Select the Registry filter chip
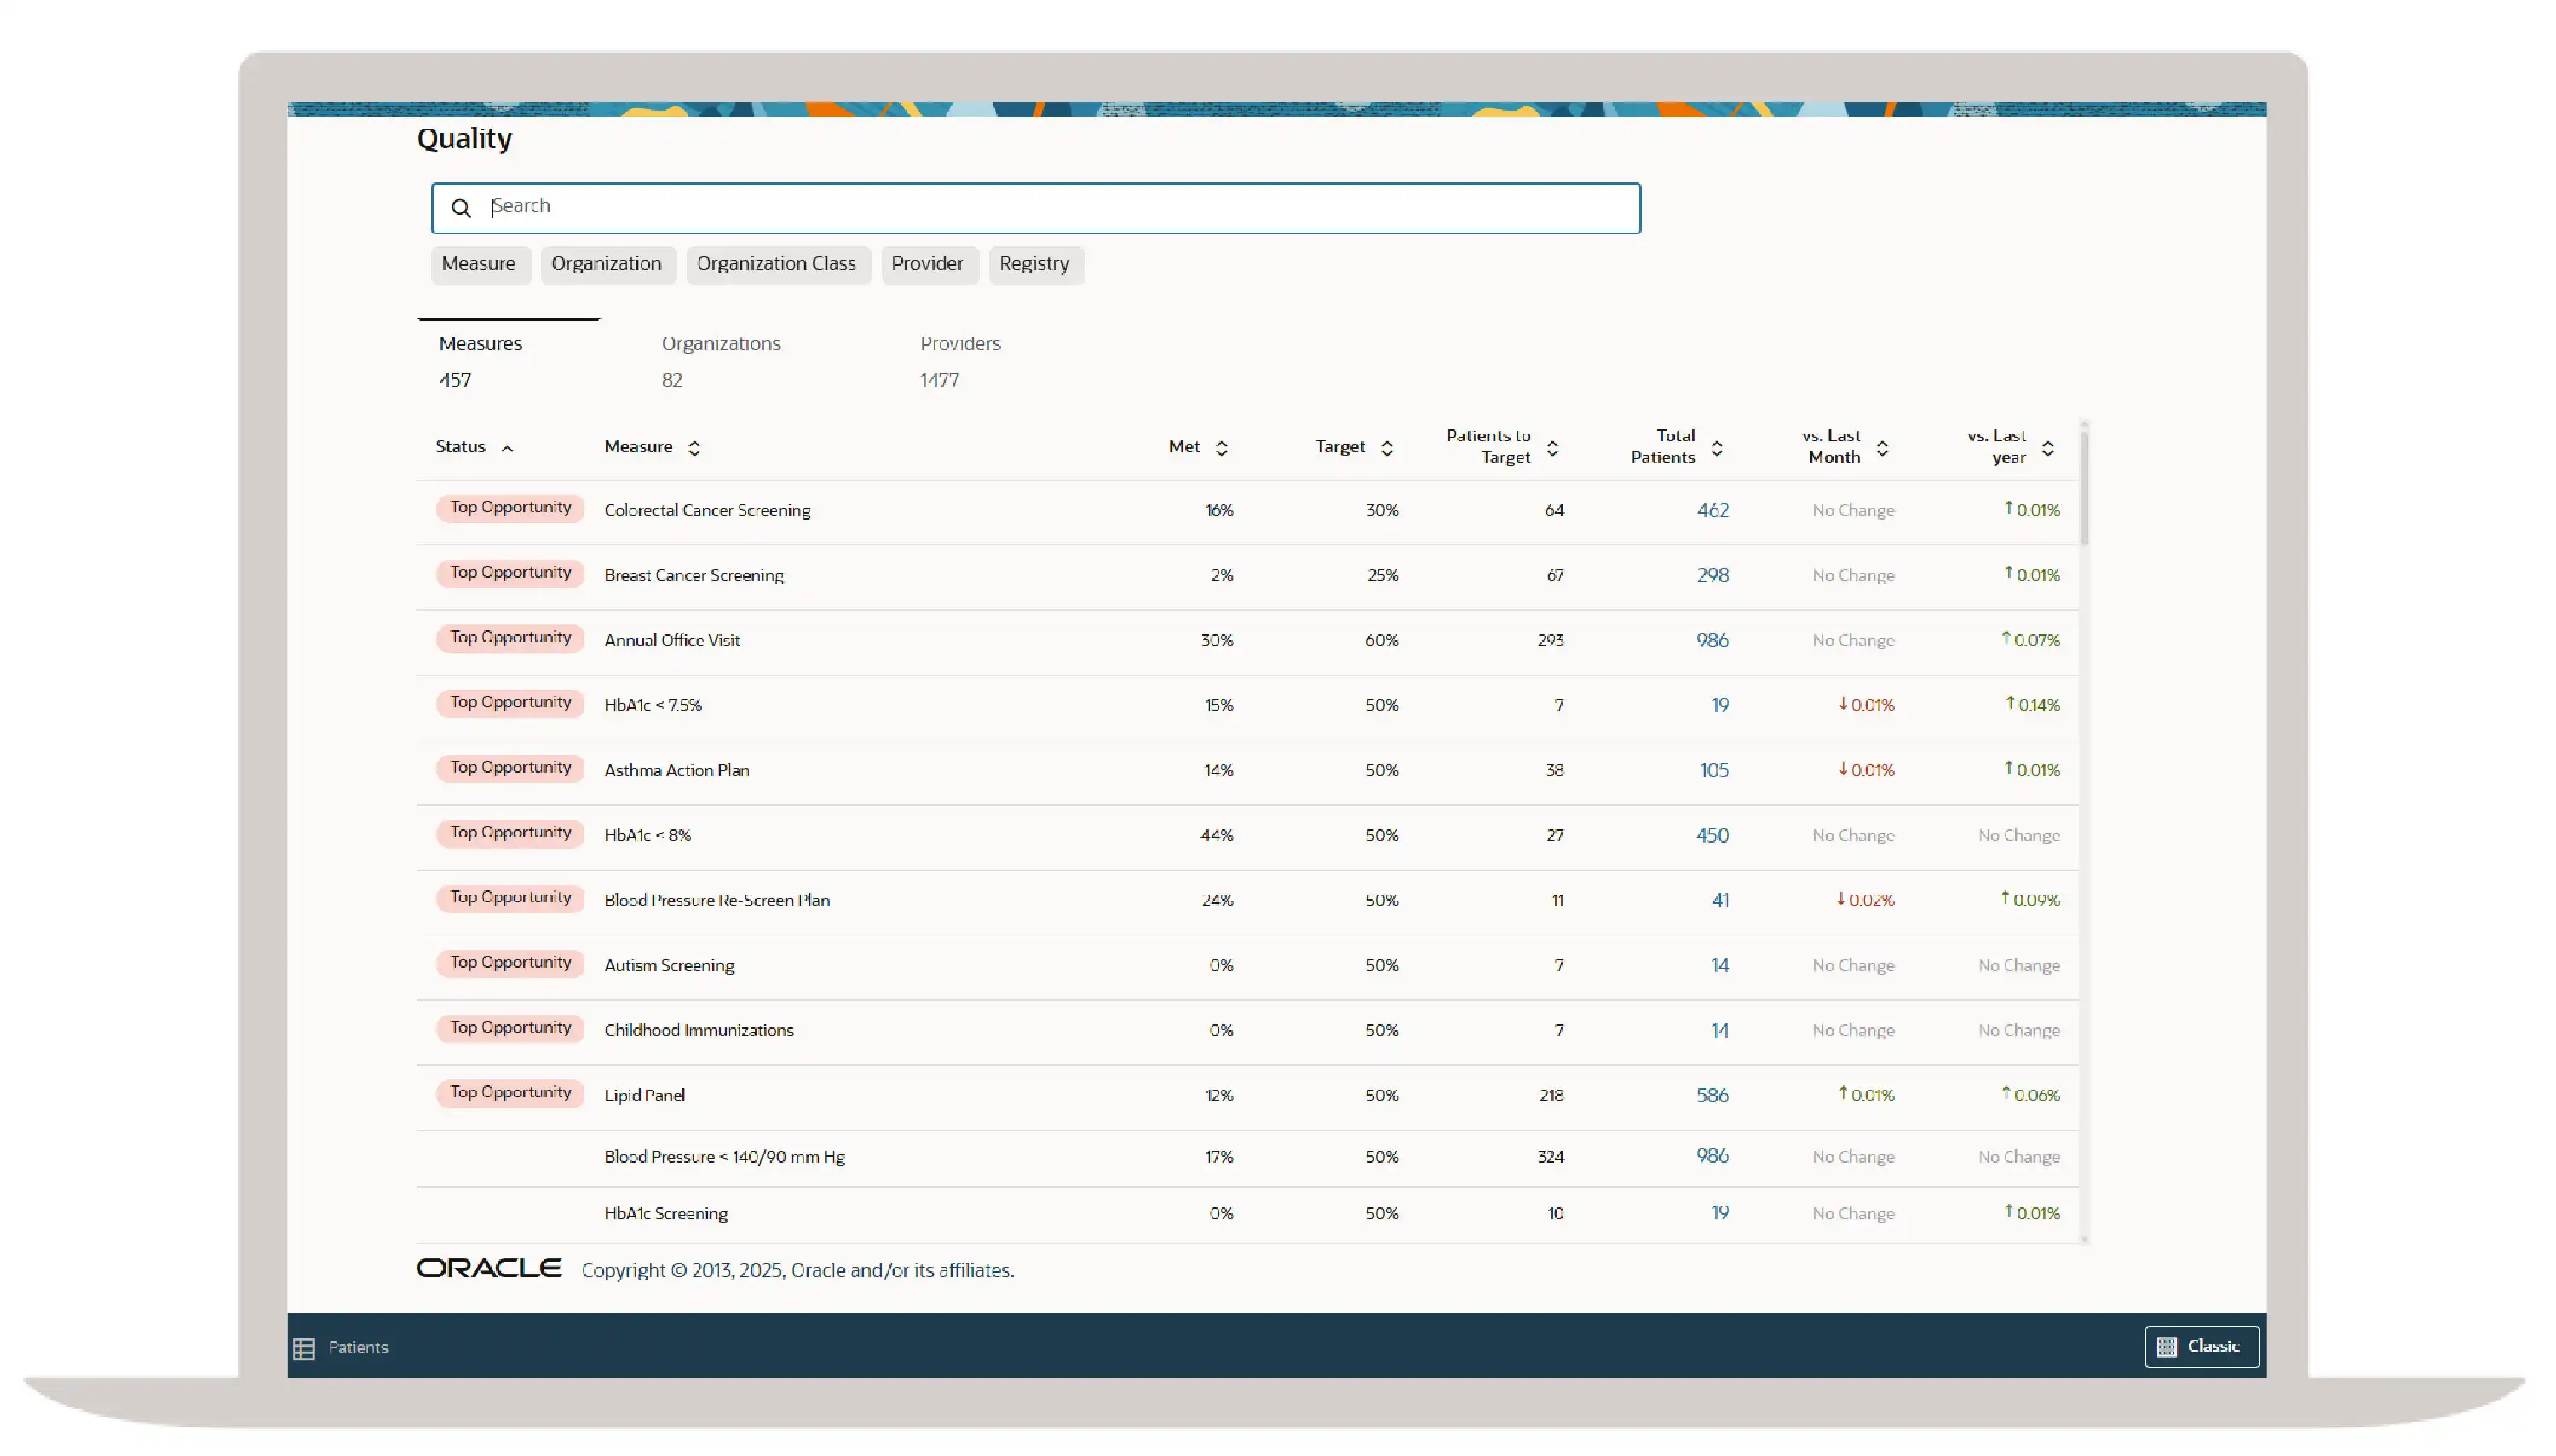2556x1456 pixels. click(x=1034, y=264)
